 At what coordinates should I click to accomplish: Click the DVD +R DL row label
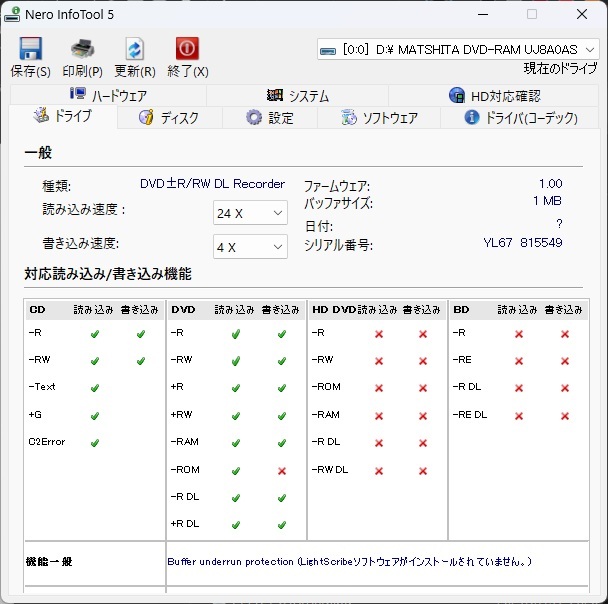[185, 524]
